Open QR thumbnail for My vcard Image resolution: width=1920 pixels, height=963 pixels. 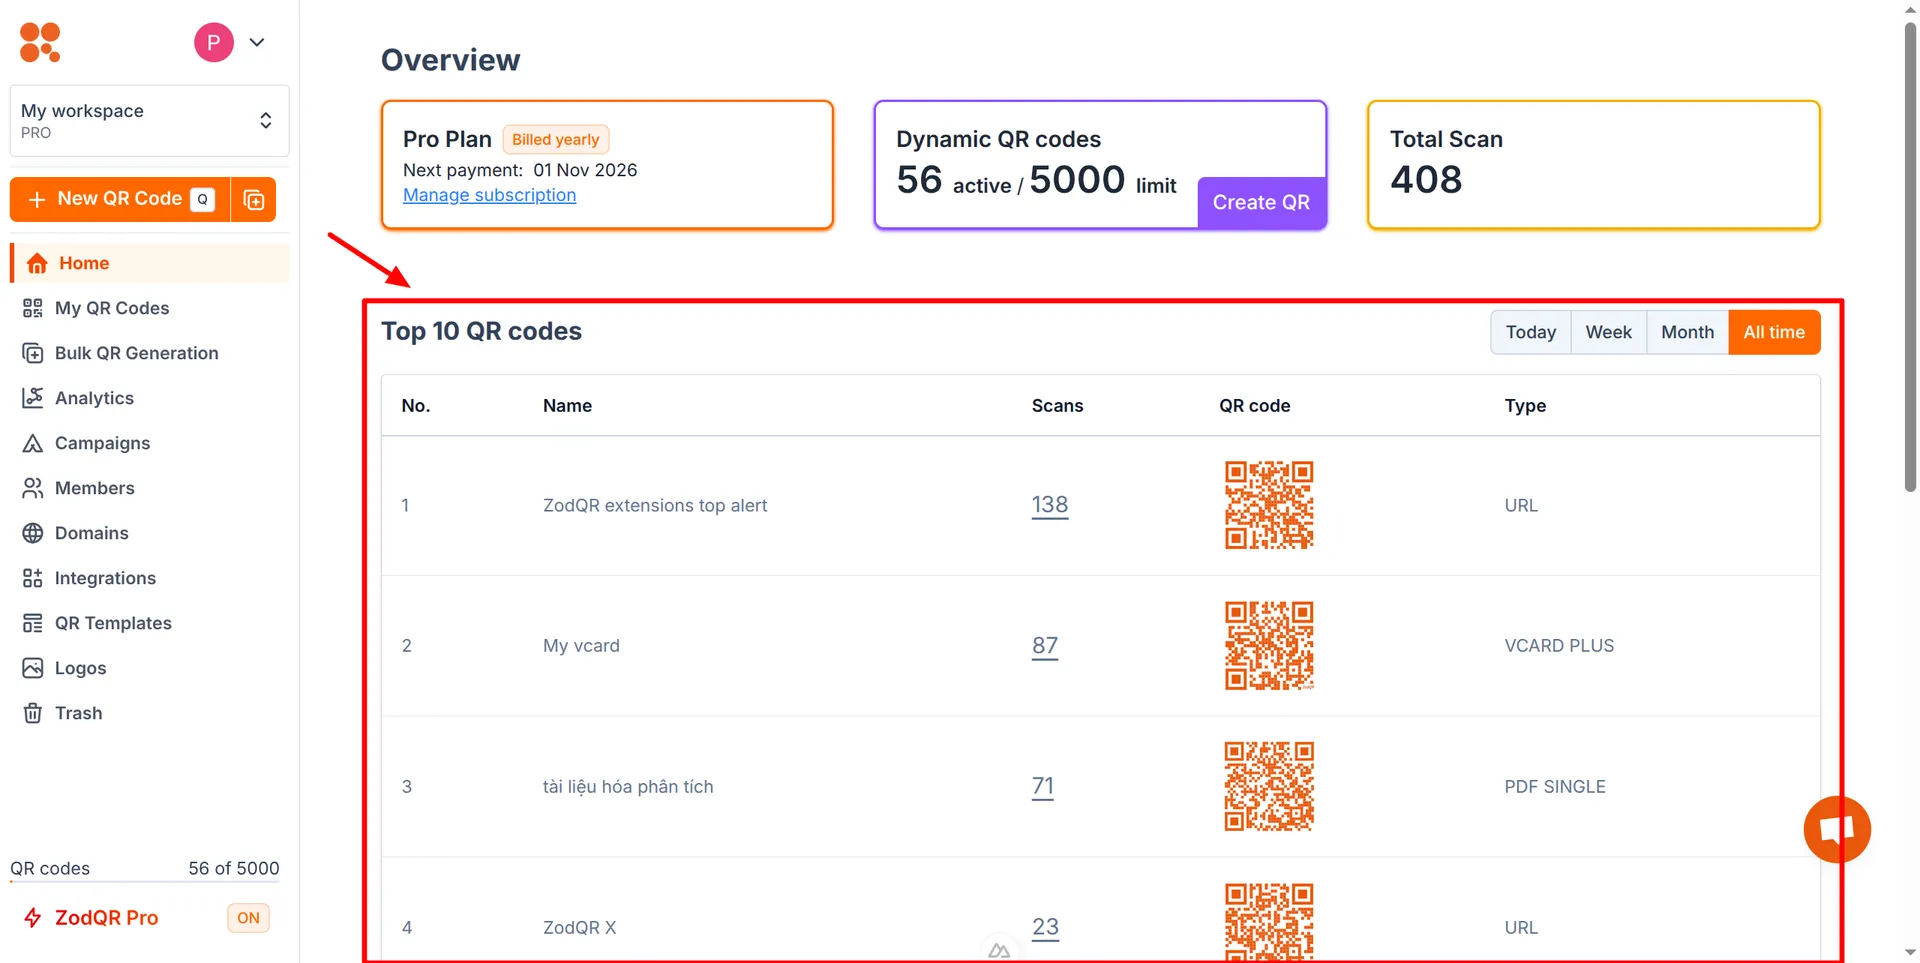tap(1269, 646)
